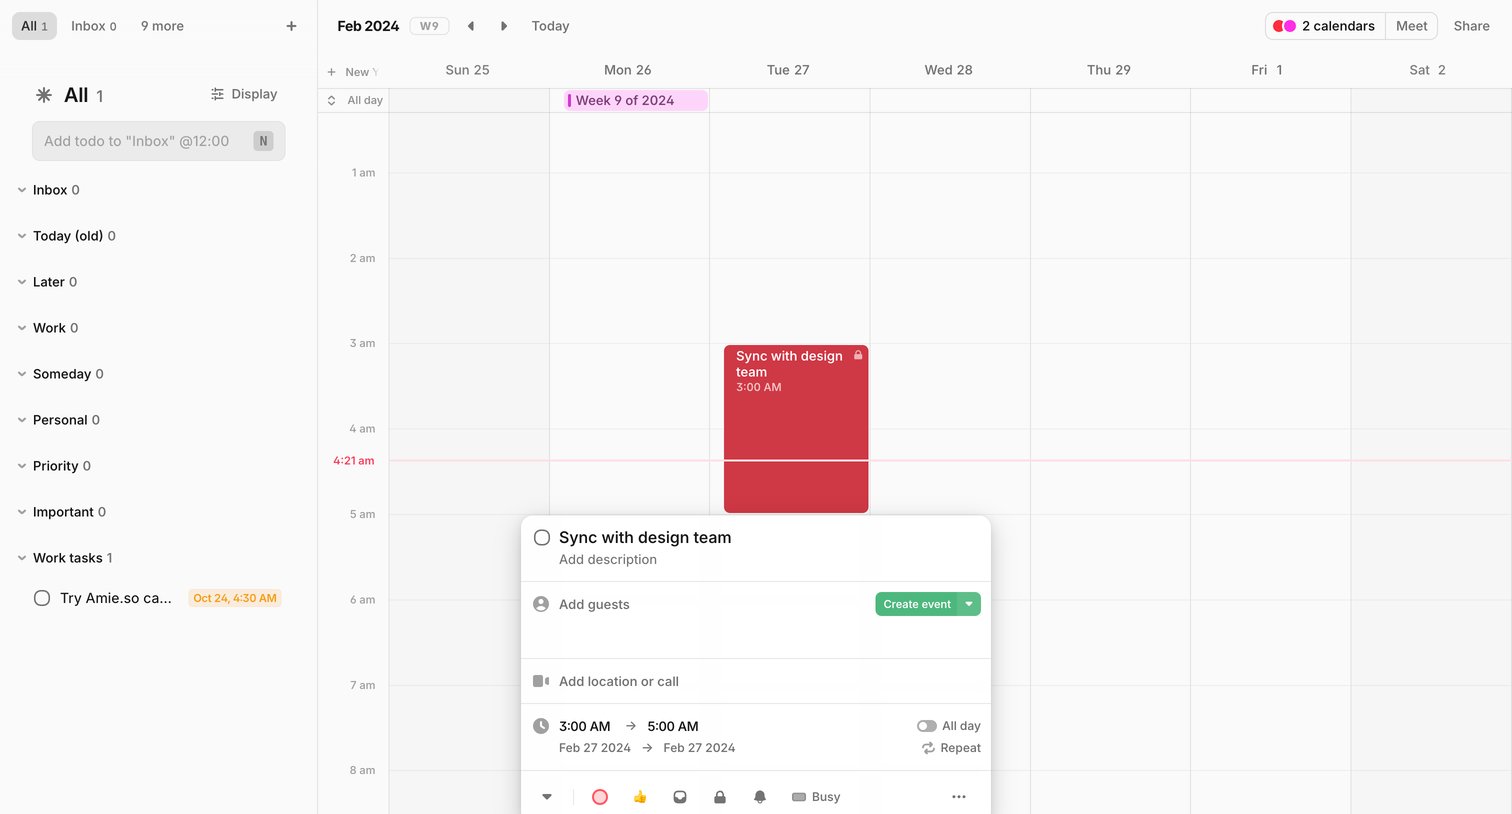Open the dropdown caret in the popup bottom toolbar
Image resolution: width=1512 pixels, height=814 pixels.
click(x=547, y=797)
